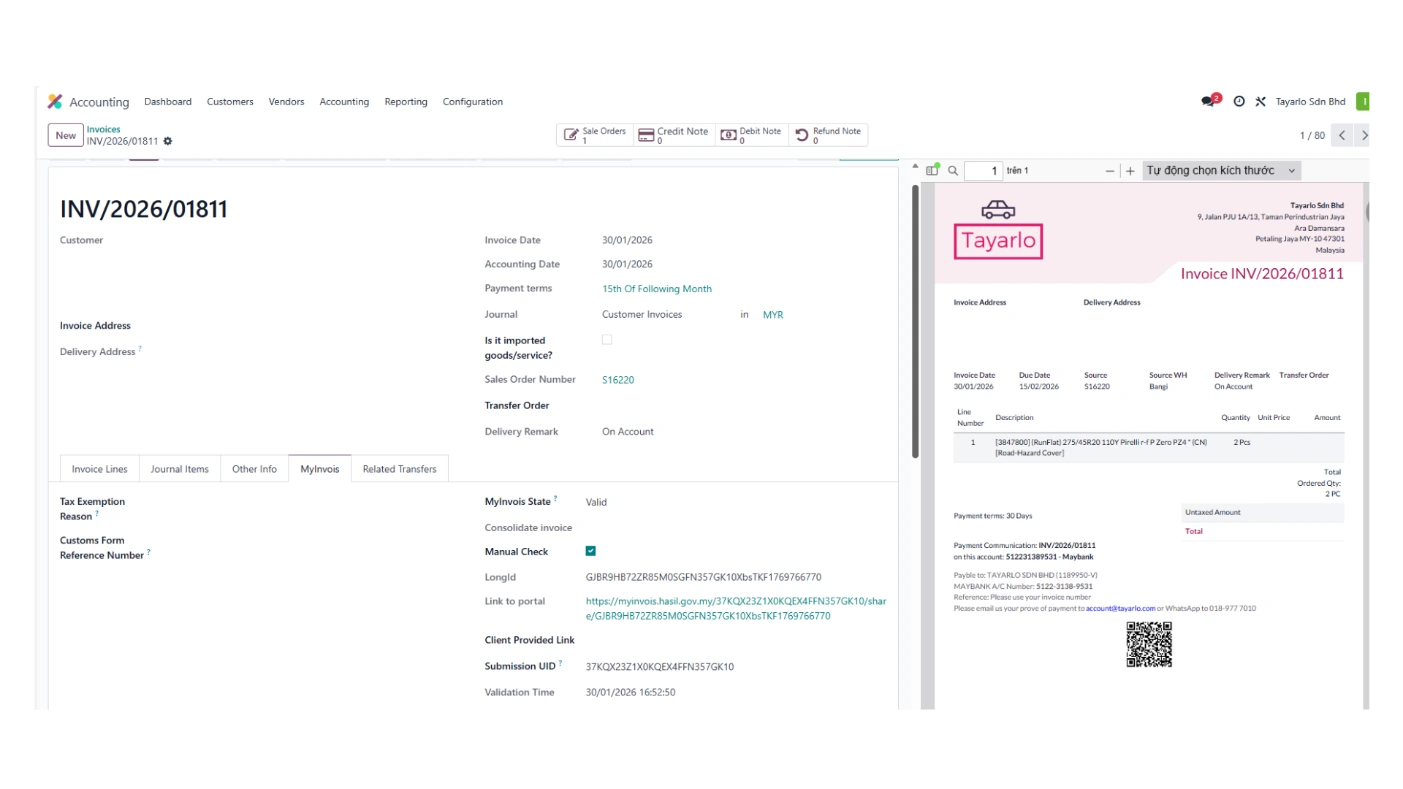Click the PDF search magnifier icon
The height and width of the screenshot is (789, 1403).
pyautogui.click(x=953, y=171)
